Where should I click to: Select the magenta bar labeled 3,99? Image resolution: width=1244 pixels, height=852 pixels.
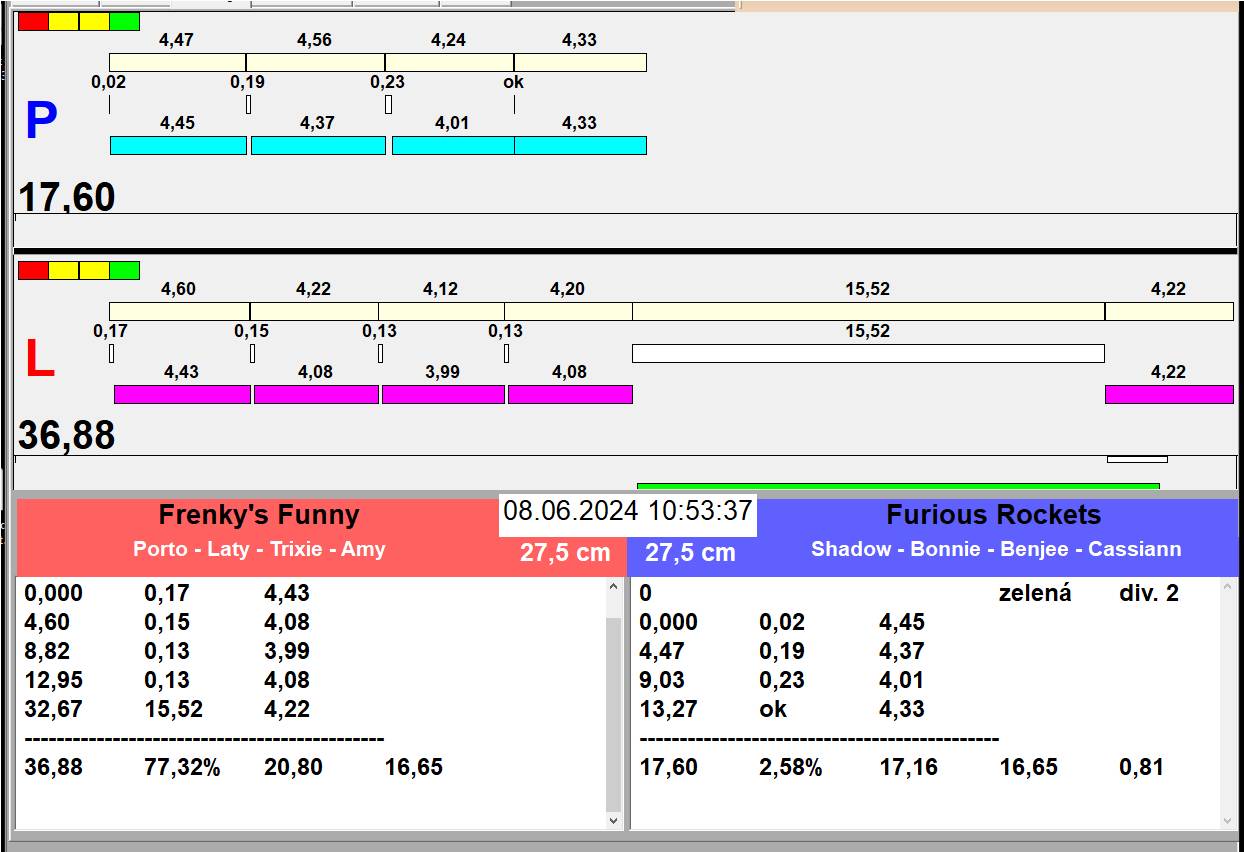pos(443,394)
